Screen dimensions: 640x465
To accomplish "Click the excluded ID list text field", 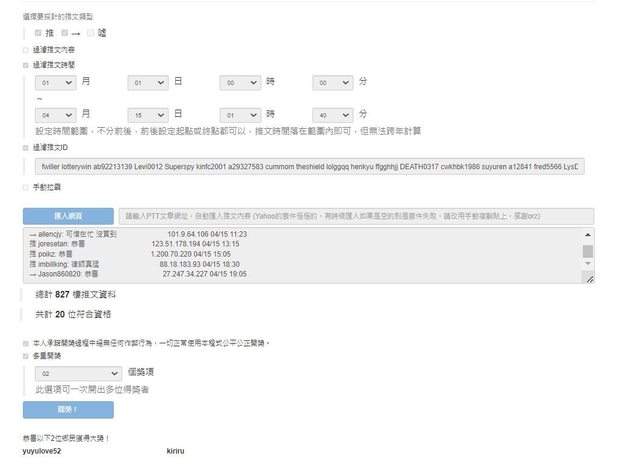I will point(309,166).
